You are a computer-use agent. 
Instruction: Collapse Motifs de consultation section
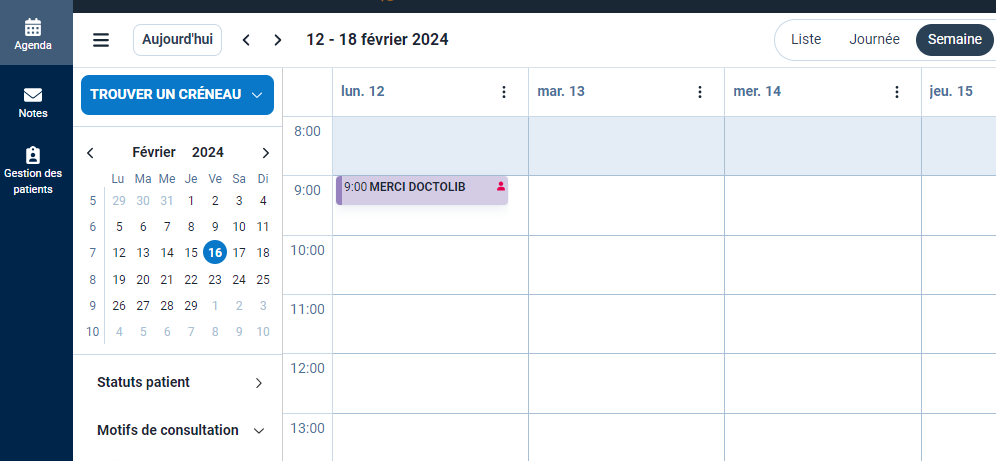pos(258,431)
